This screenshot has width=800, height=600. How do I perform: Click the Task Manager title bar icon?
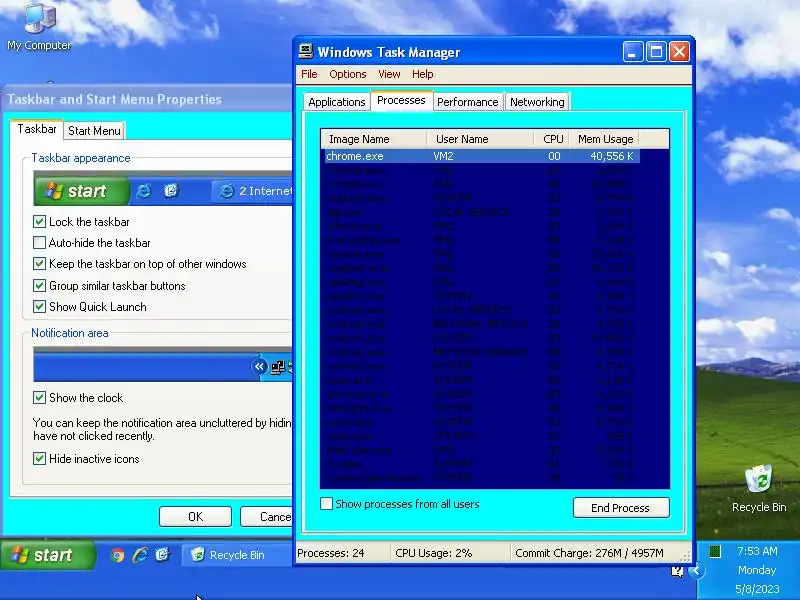(306, 52)
